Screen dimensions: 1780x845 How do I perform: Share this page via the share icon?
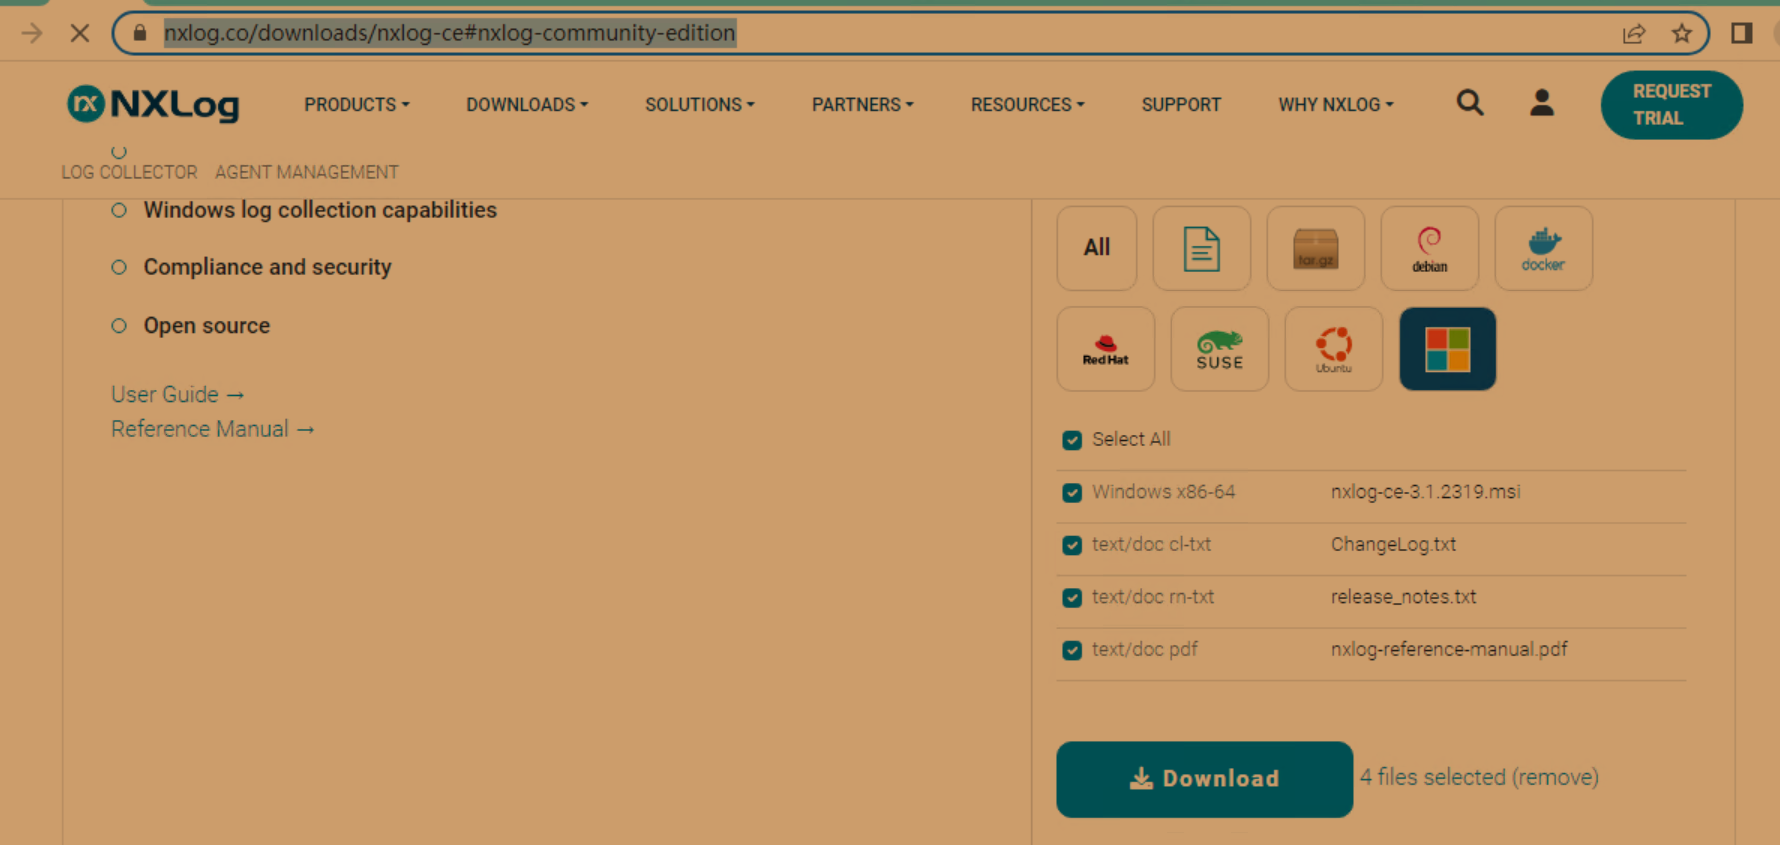click(x=1634, y=33)
